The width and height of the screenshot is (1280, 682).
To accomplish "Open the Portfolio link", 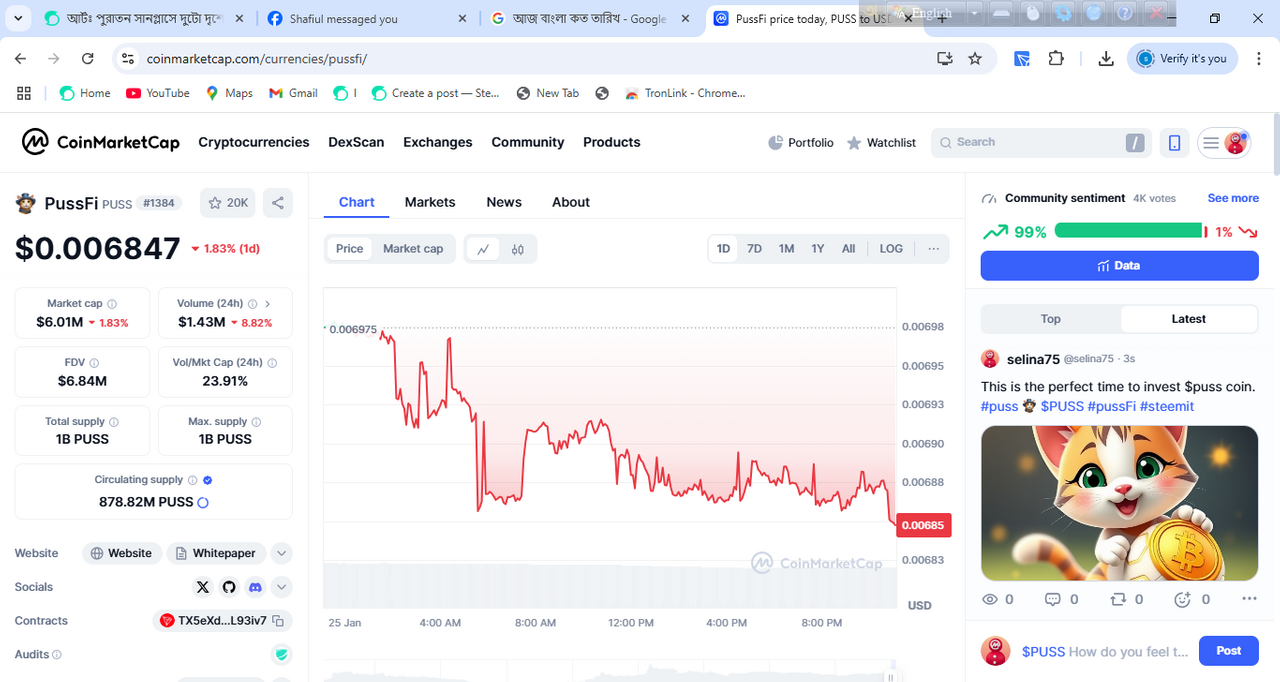I will point(801,143).
